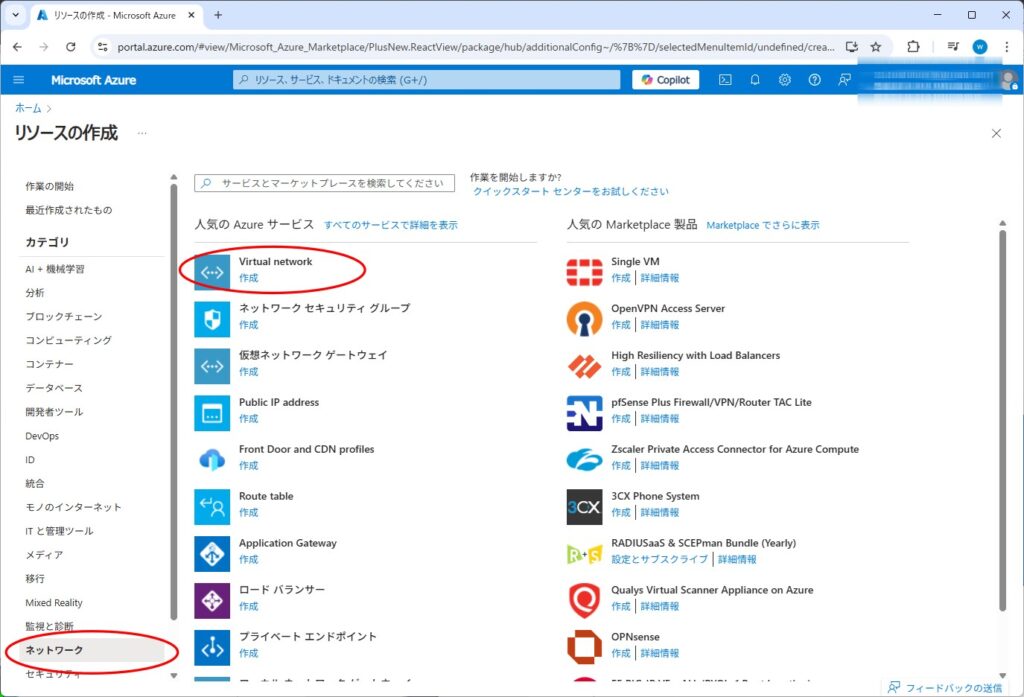Screen dimensions: 1024x697
Task: Click the High Resiliency with Load Balancers logo
Action: tap(584, 366)
